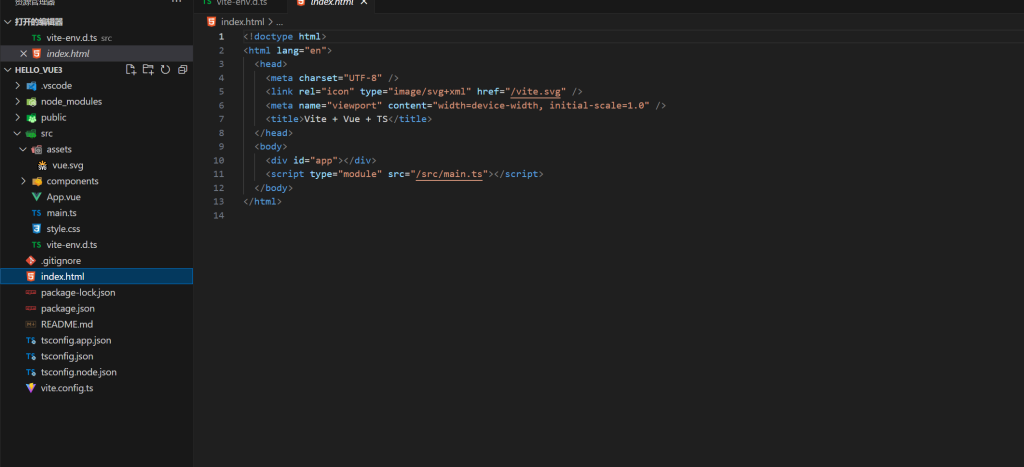This screenshot has height=467, width=1024.
Task: Click index.html in the breadcrumb bar
Action: tap(244, 21)
